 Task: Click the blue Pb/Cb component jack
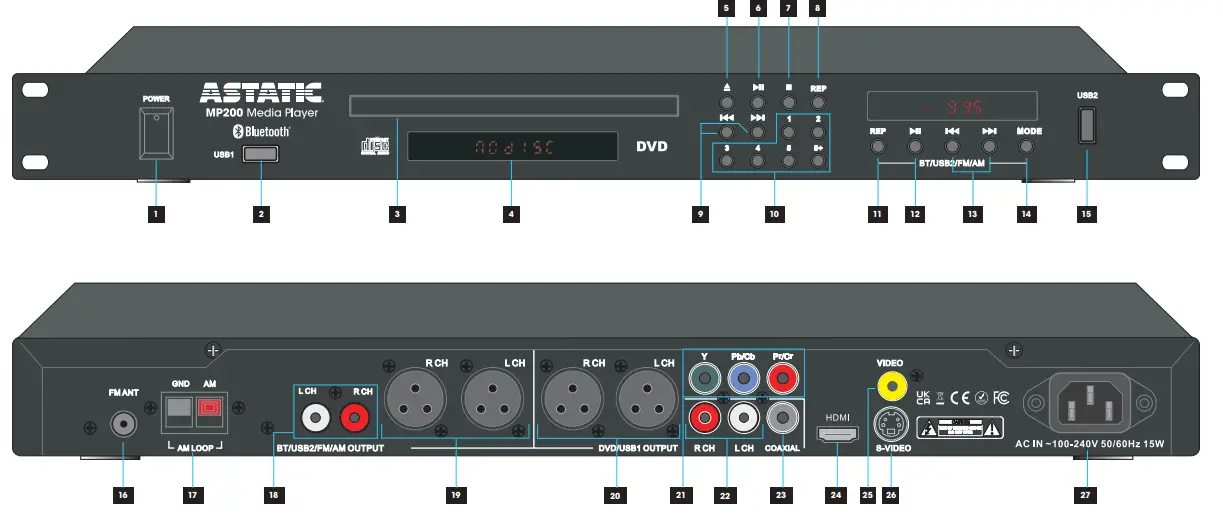pos(743,378)
